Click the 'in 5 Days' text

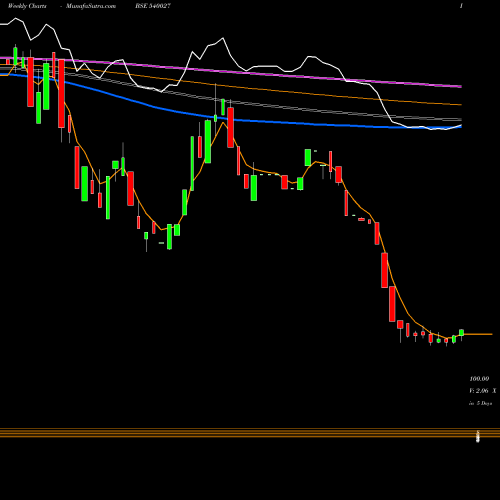[x=481, y=403]
